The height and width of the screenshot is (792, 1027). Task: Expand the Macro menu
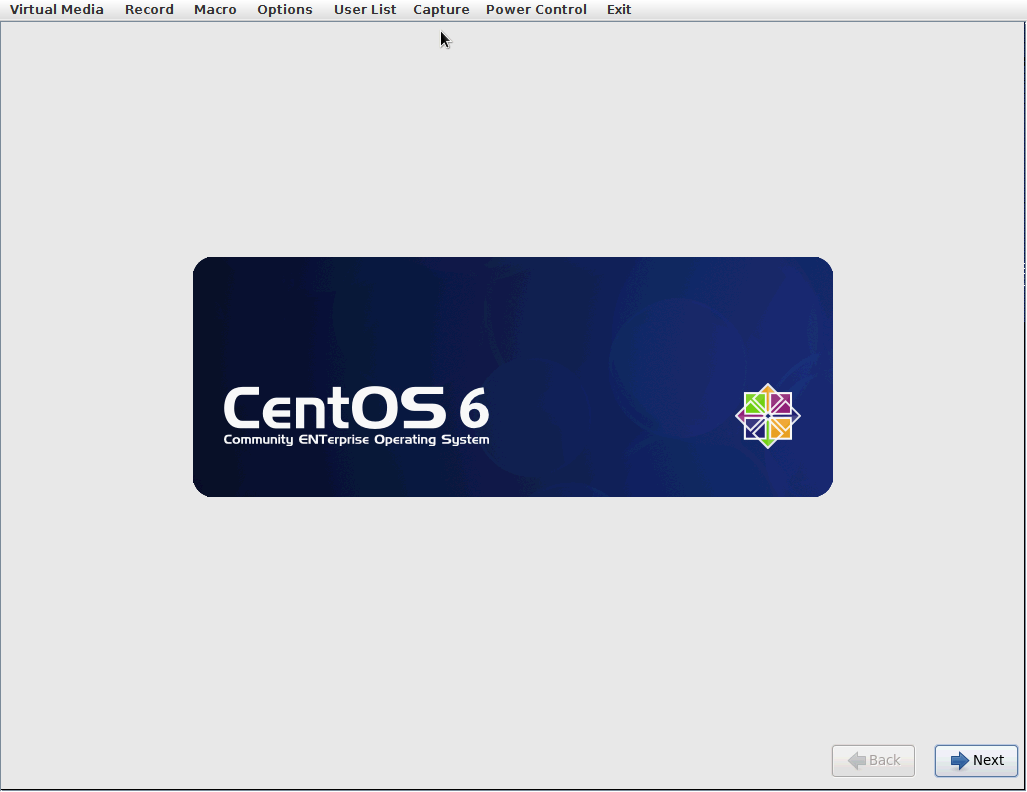[215, 10]
